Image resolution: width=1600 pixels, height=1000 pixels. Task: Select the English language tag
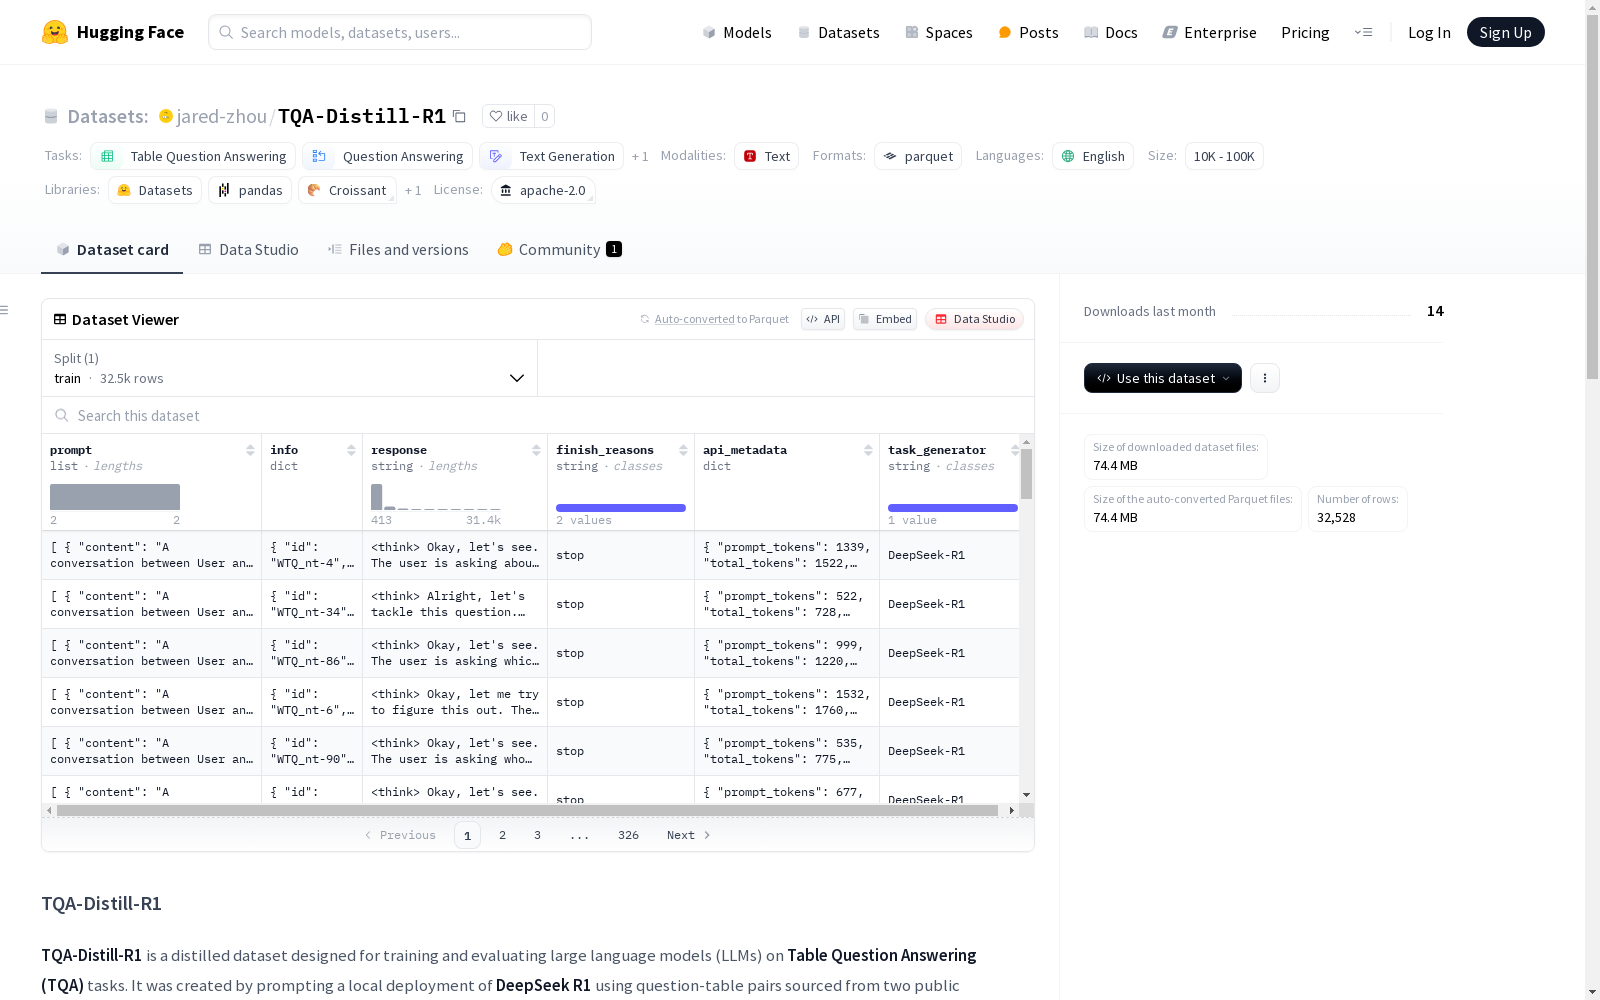(x=1093, y=156)
